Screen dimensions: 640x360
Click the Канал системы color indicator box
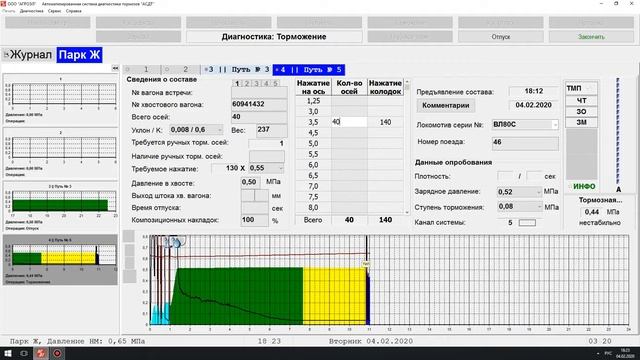527,223
